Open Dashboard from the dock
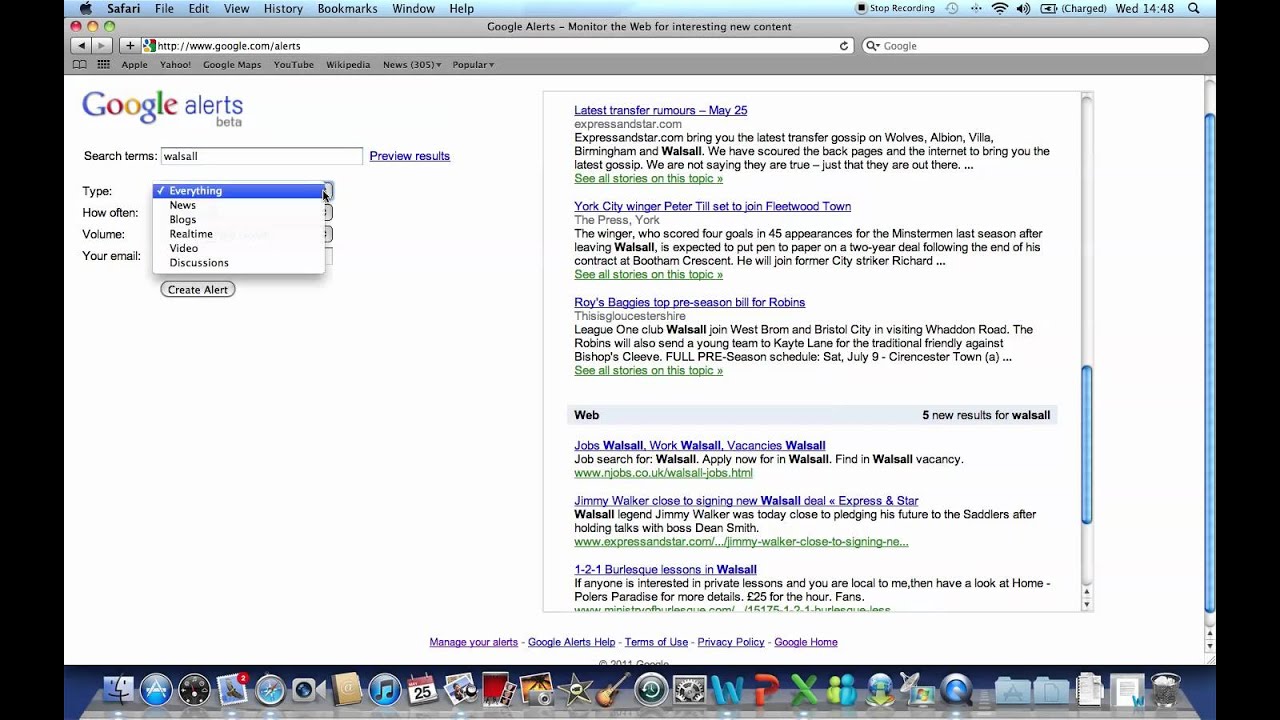The height and width of the screenshot is (720, 1280). point(194,689)
